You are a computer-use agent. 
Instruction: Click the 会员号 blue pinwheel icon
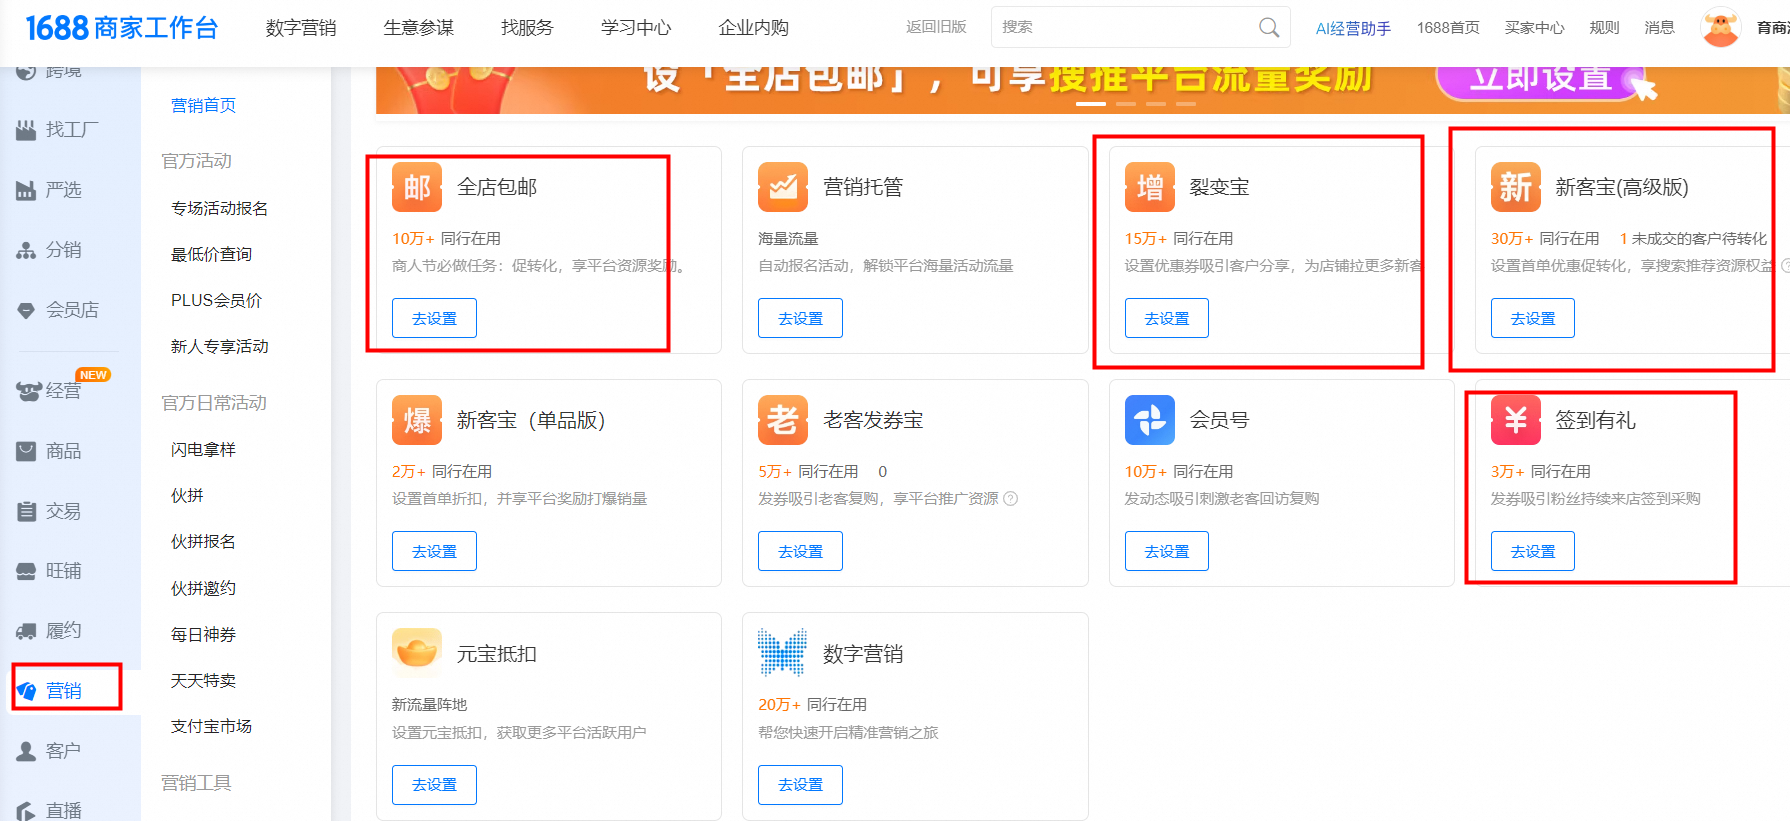click(x=1149, y=420)
